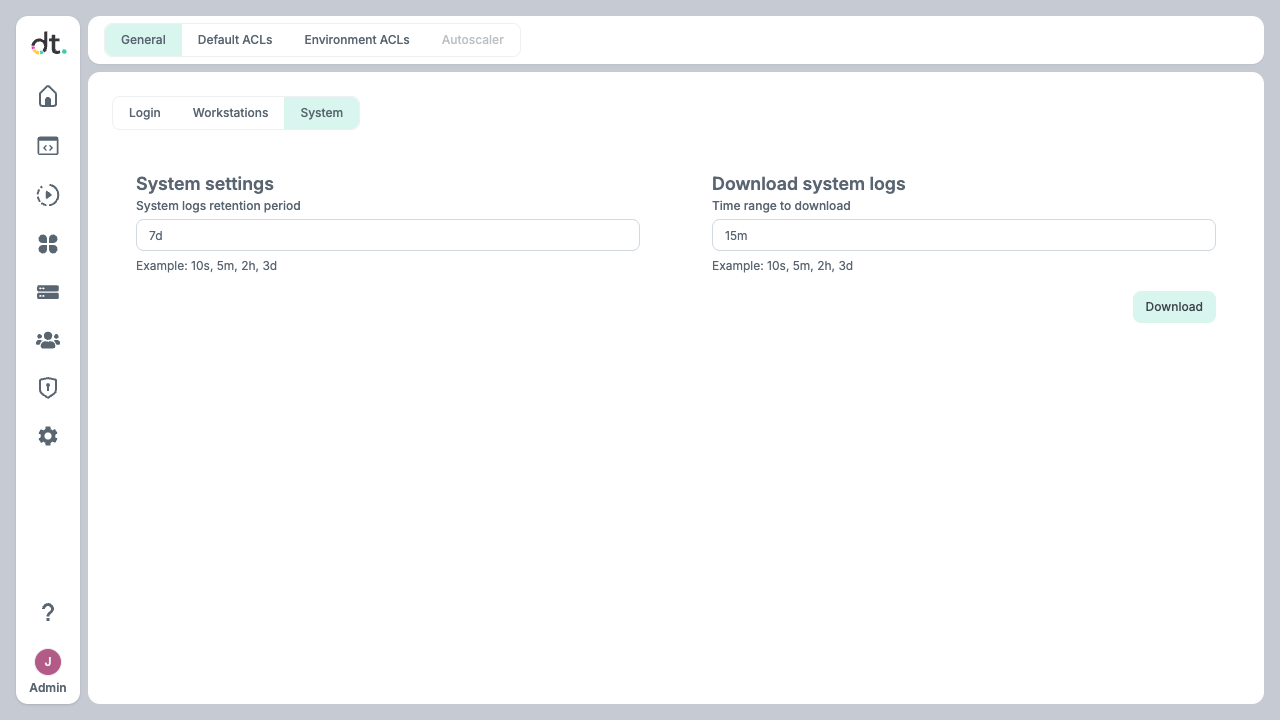Open the server stack icon
Screen dimensions: 1280x720
[48, 292]
